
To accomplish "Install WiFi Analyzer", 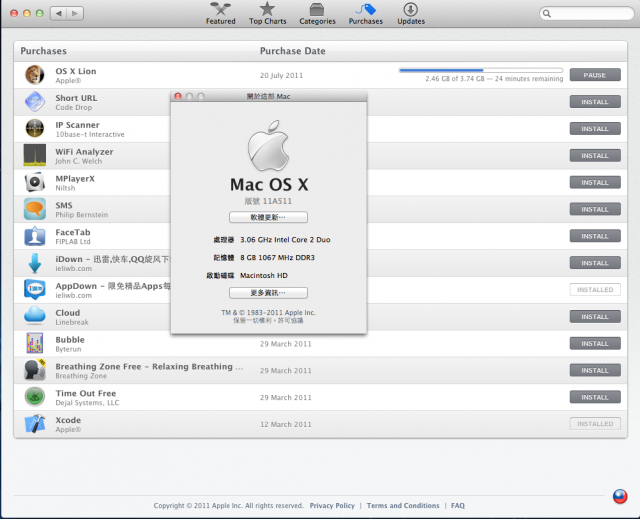I will pyautogui.click(x=595, y=156).
